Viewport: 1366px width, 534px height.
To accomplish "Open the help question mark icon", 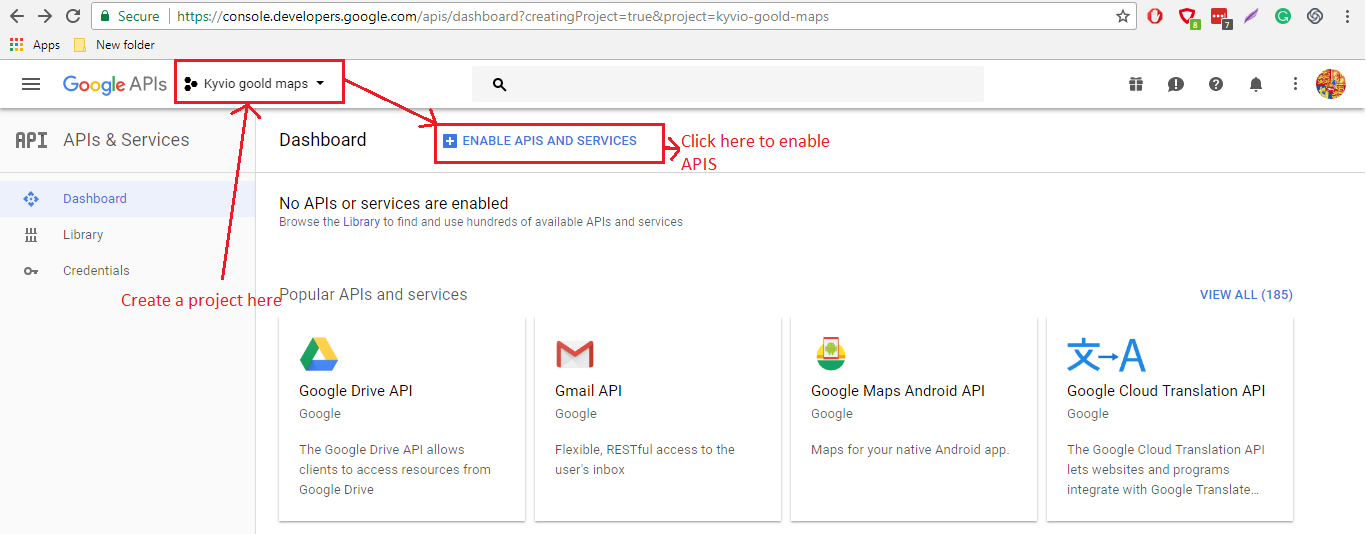I will tap(1216, 84).
